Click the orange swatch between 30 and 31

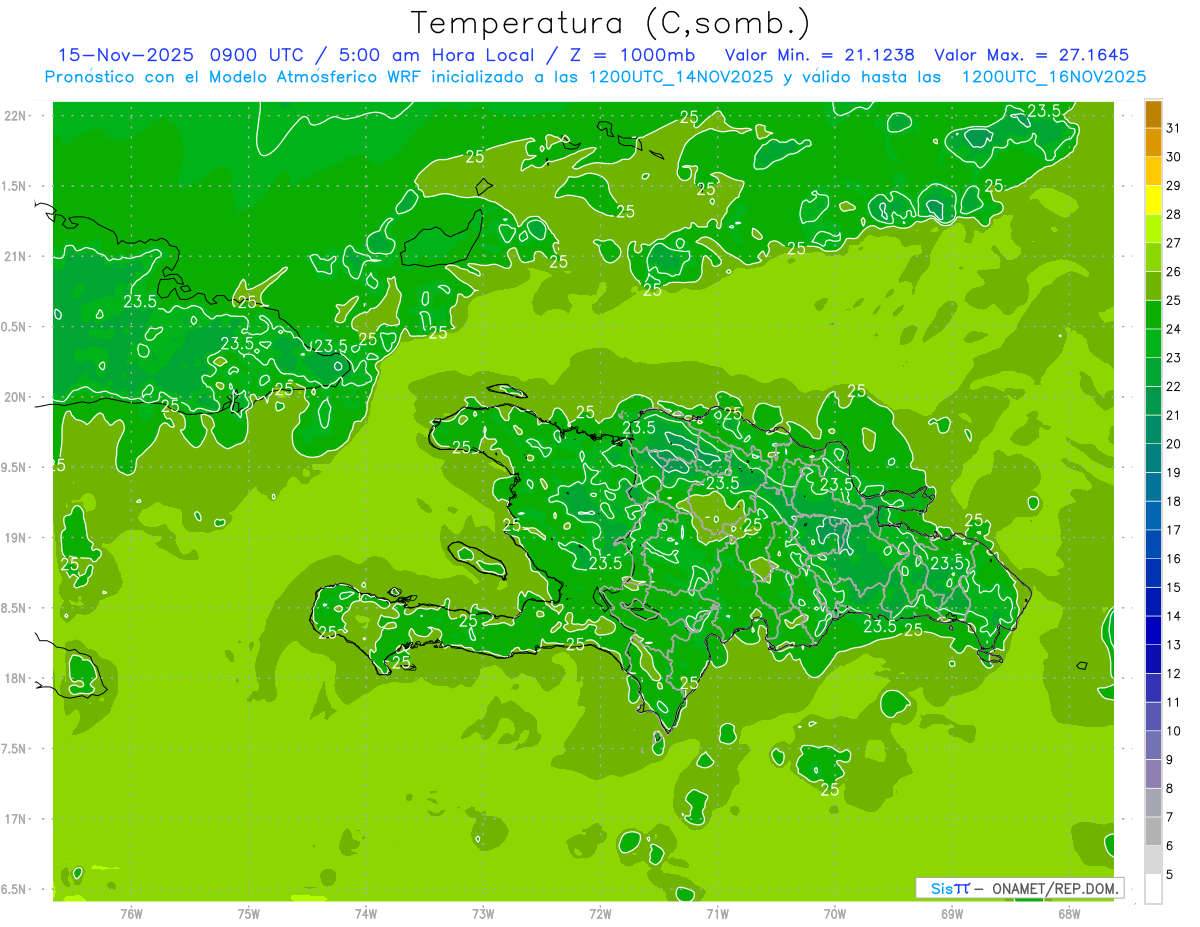(1153, 143)
